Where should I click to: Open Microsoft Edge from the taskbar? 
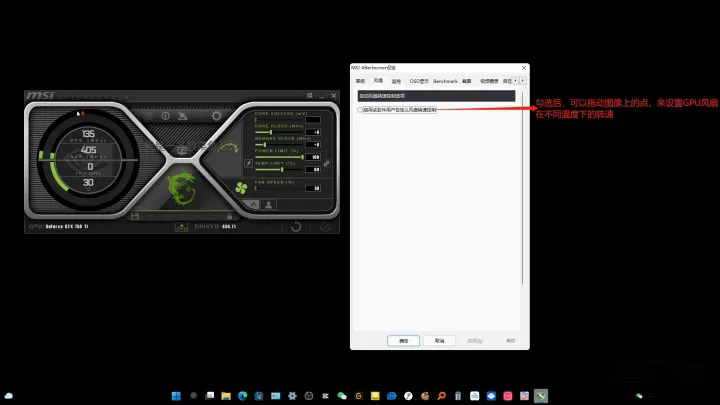click(x=242, y=396)
